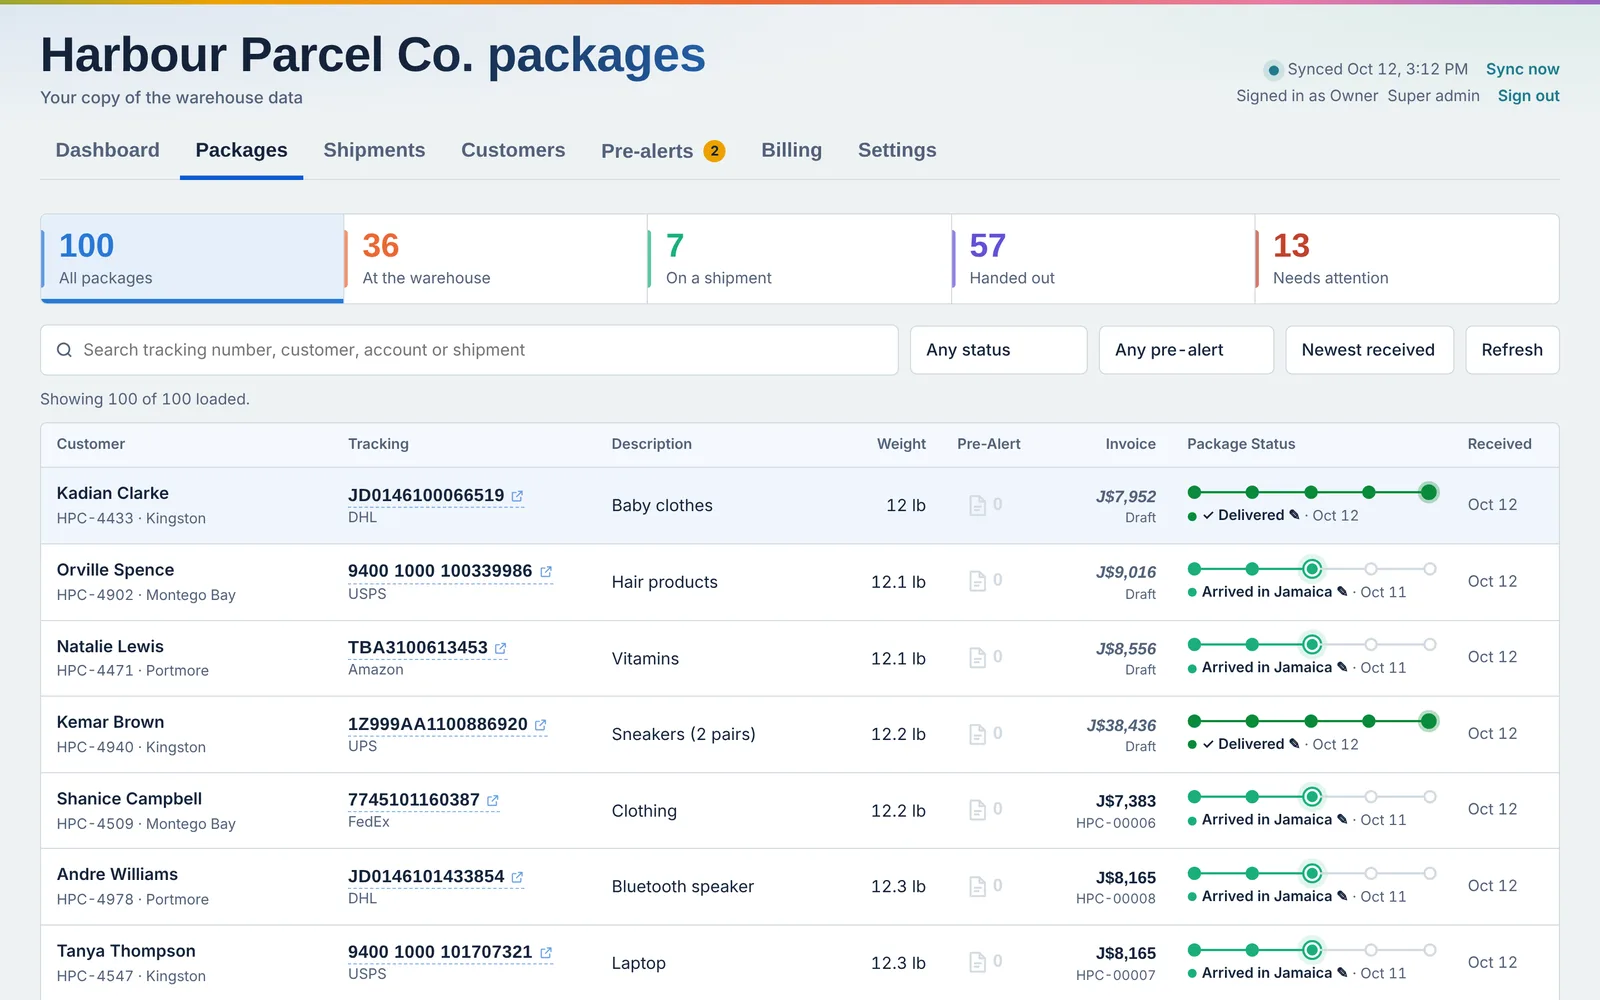Screen dimensions: 1600x1000
Task: Open the Newest received sort dropdown
Action: pyautogui.click(x=1369, y=350)
